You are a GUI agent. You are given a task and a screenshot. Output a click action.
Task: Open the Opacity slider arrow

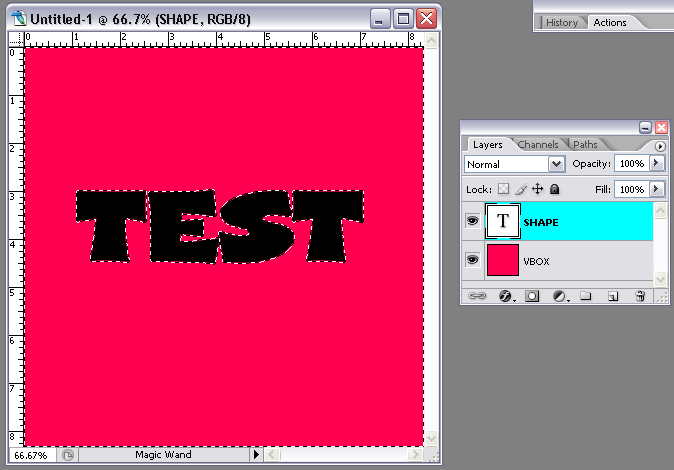[656, 163]
